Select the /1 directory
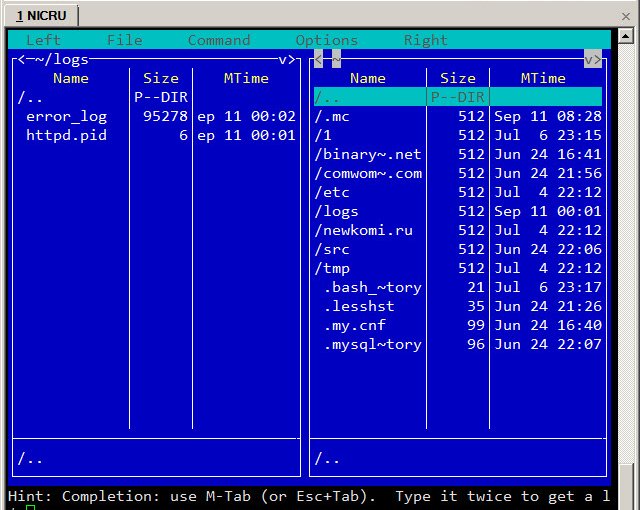Viewport: 640px width, 510px height. [x=322, y=135]
